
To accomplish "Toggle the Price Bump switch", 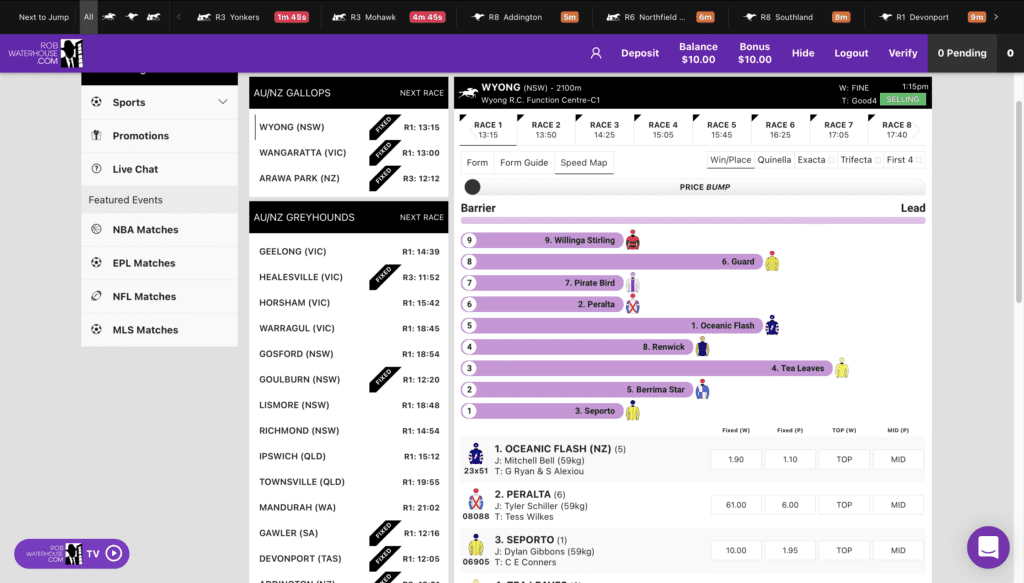I will pyautogui.click(x=472, y=187).
